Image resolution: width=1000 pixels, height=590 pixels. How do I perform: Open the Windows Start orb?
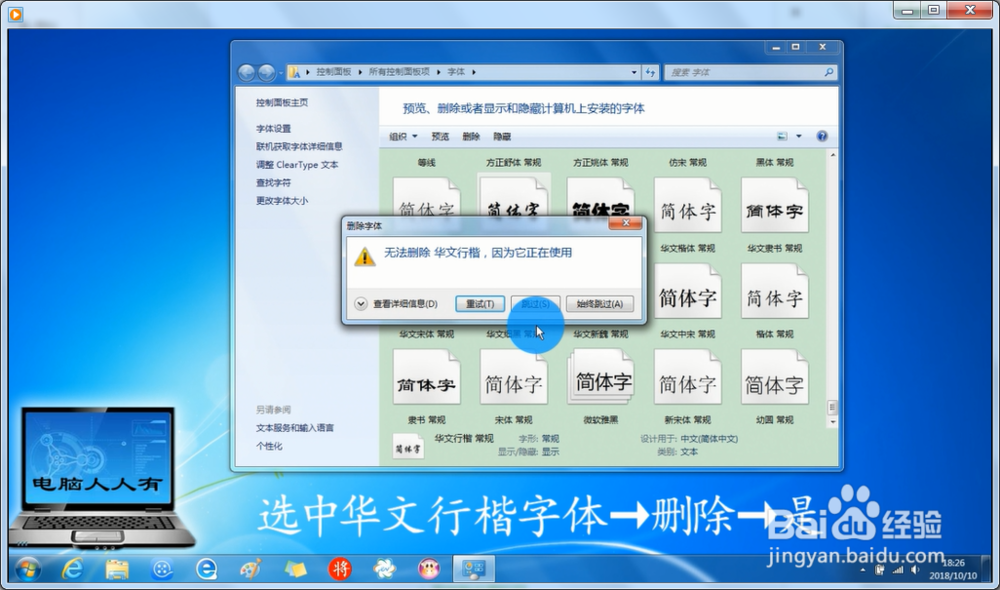[x=27, y=568]
